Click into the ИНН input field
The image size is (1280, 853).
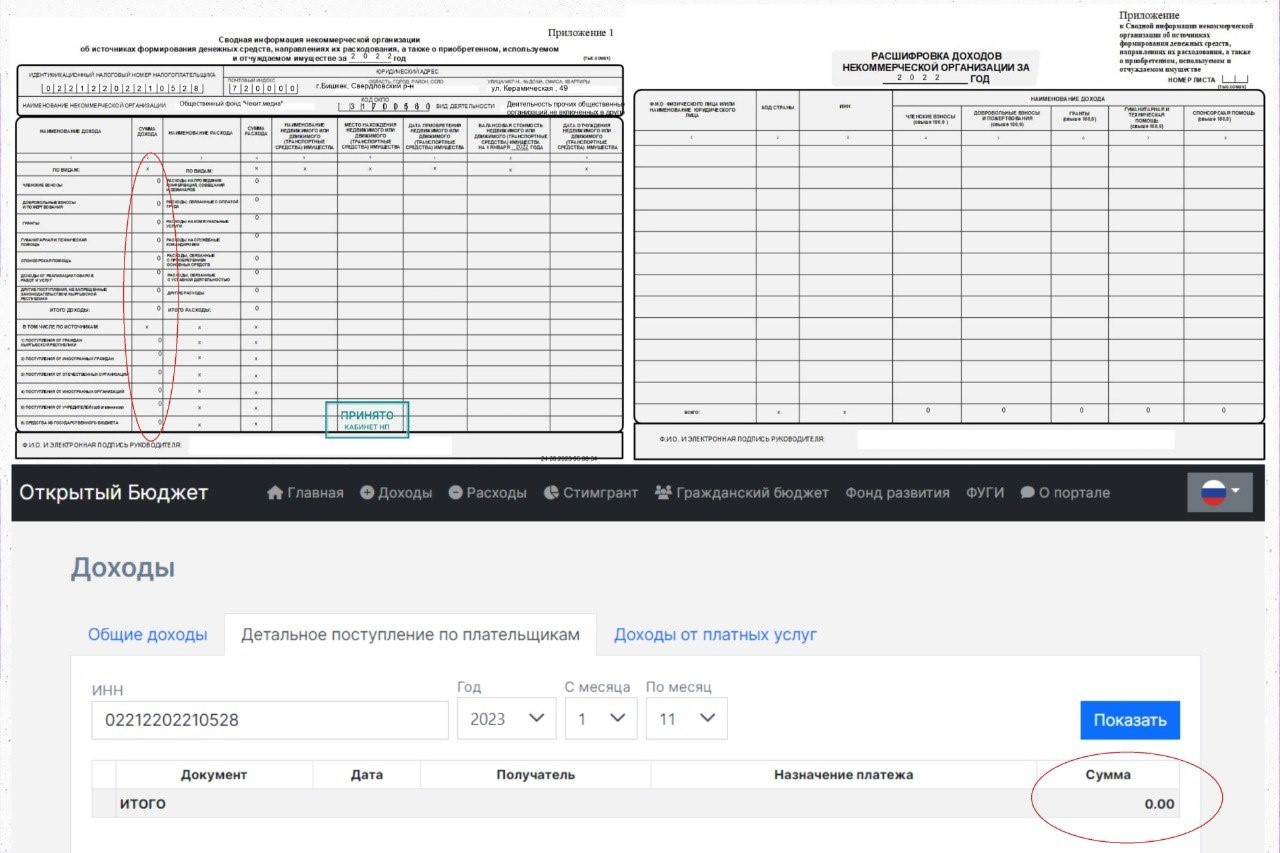pos(269,720)
